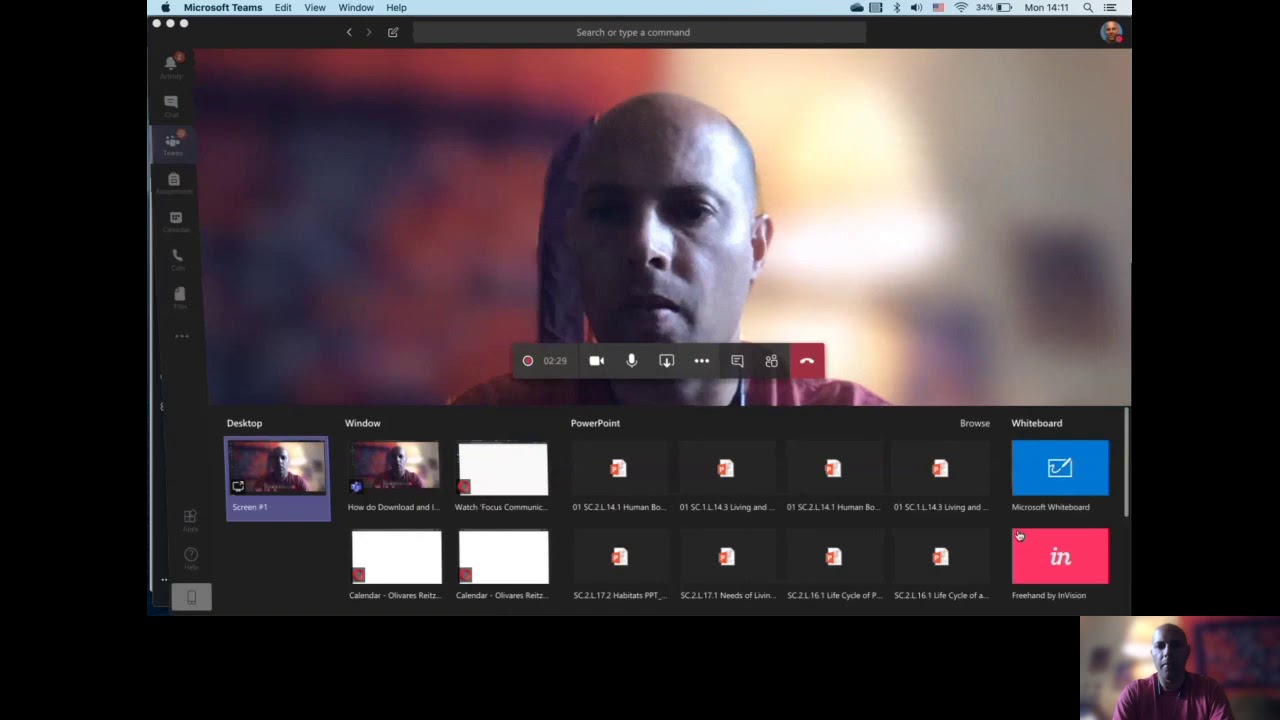This screenshot has height=720, width=1280.
Task: Open Bluetooth status in menu bar
Action: [x=897, y=7]
